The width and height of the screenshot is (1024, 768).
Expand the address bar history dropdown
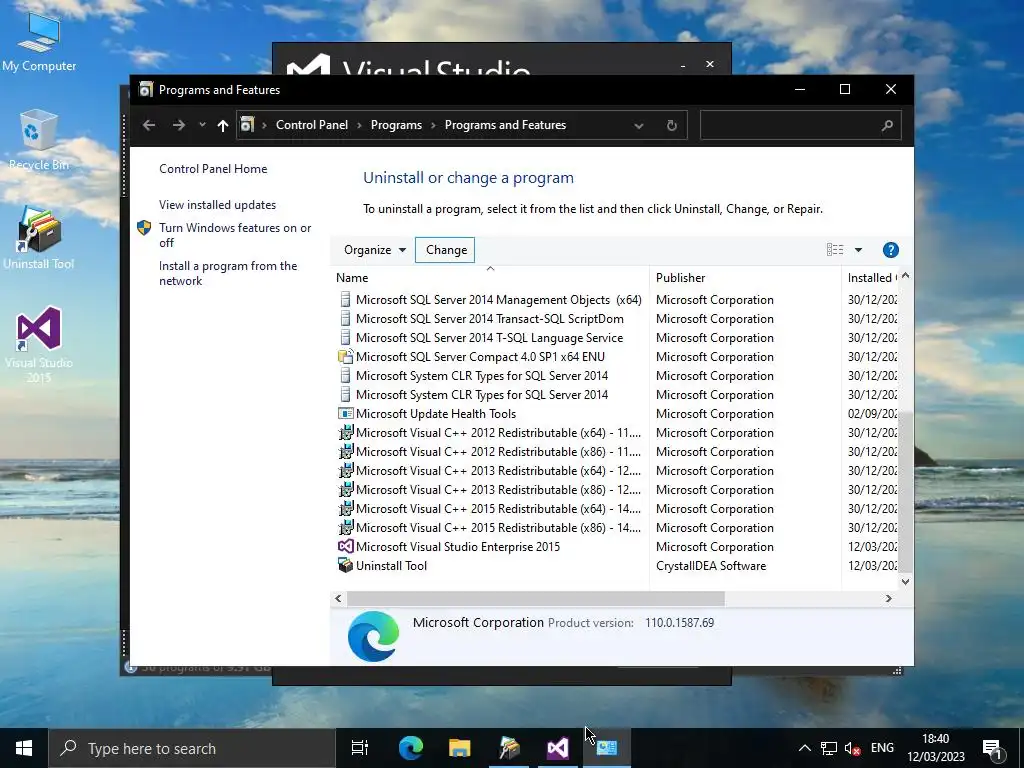point(639,125)
